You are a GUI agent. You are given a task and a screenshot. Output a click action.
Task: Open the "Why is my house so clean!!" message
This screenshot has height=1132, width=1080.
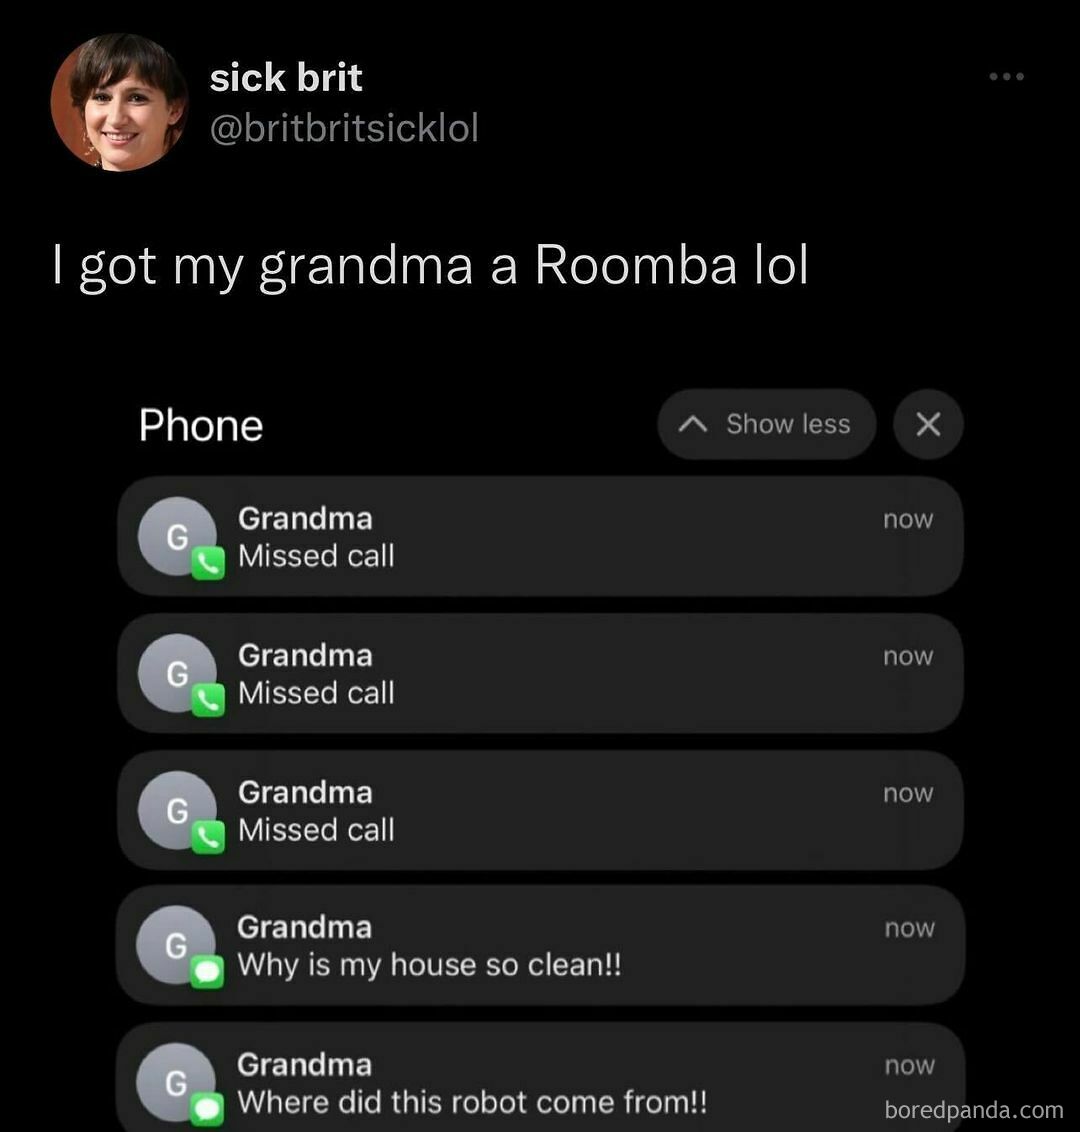click(x=540, y=946)
